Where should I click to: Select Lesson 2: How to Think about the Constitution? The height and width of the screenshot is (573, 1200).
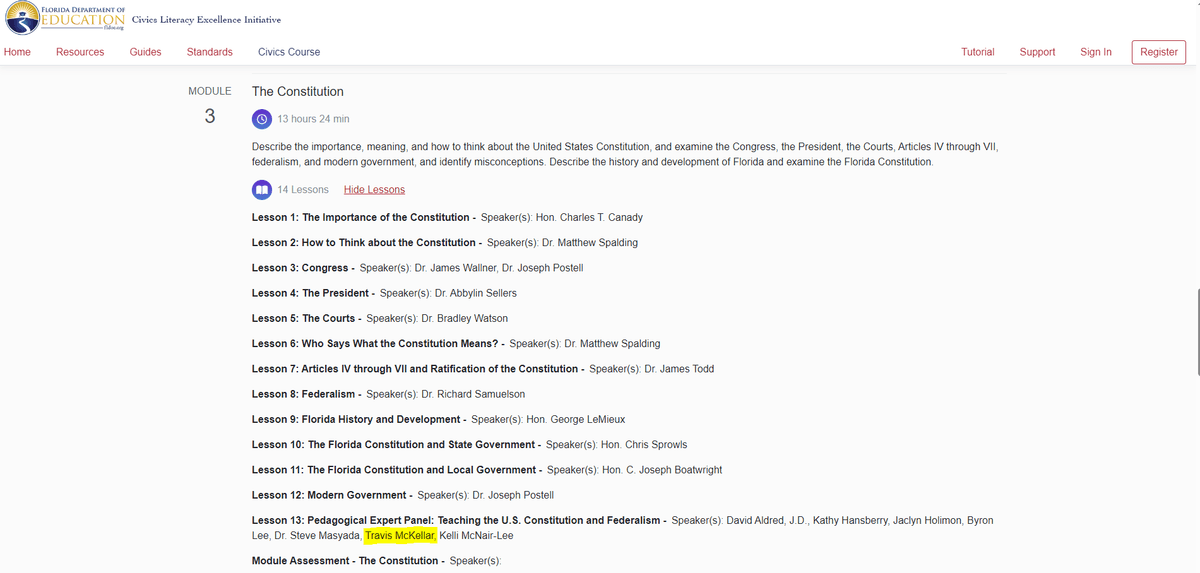[363, 242]
